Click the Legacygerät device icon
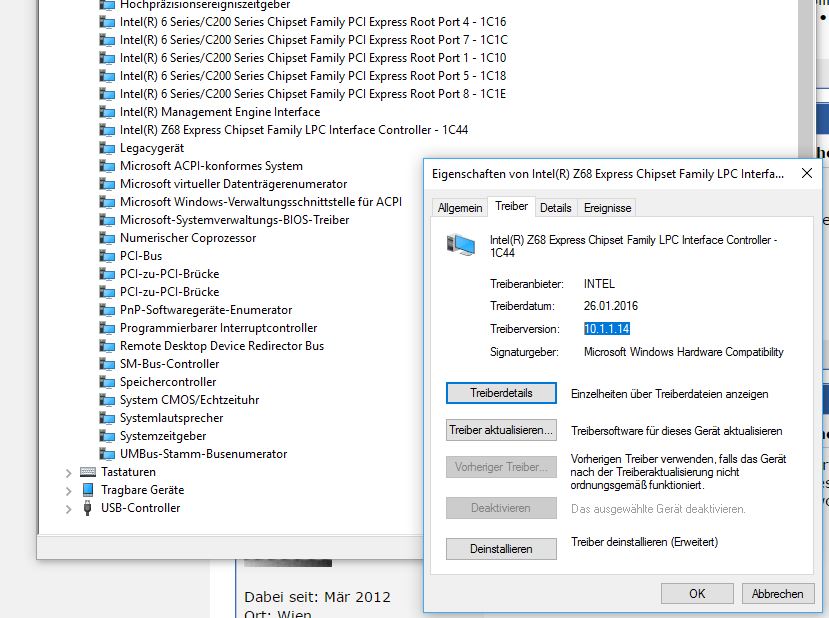 click(107, 148)
